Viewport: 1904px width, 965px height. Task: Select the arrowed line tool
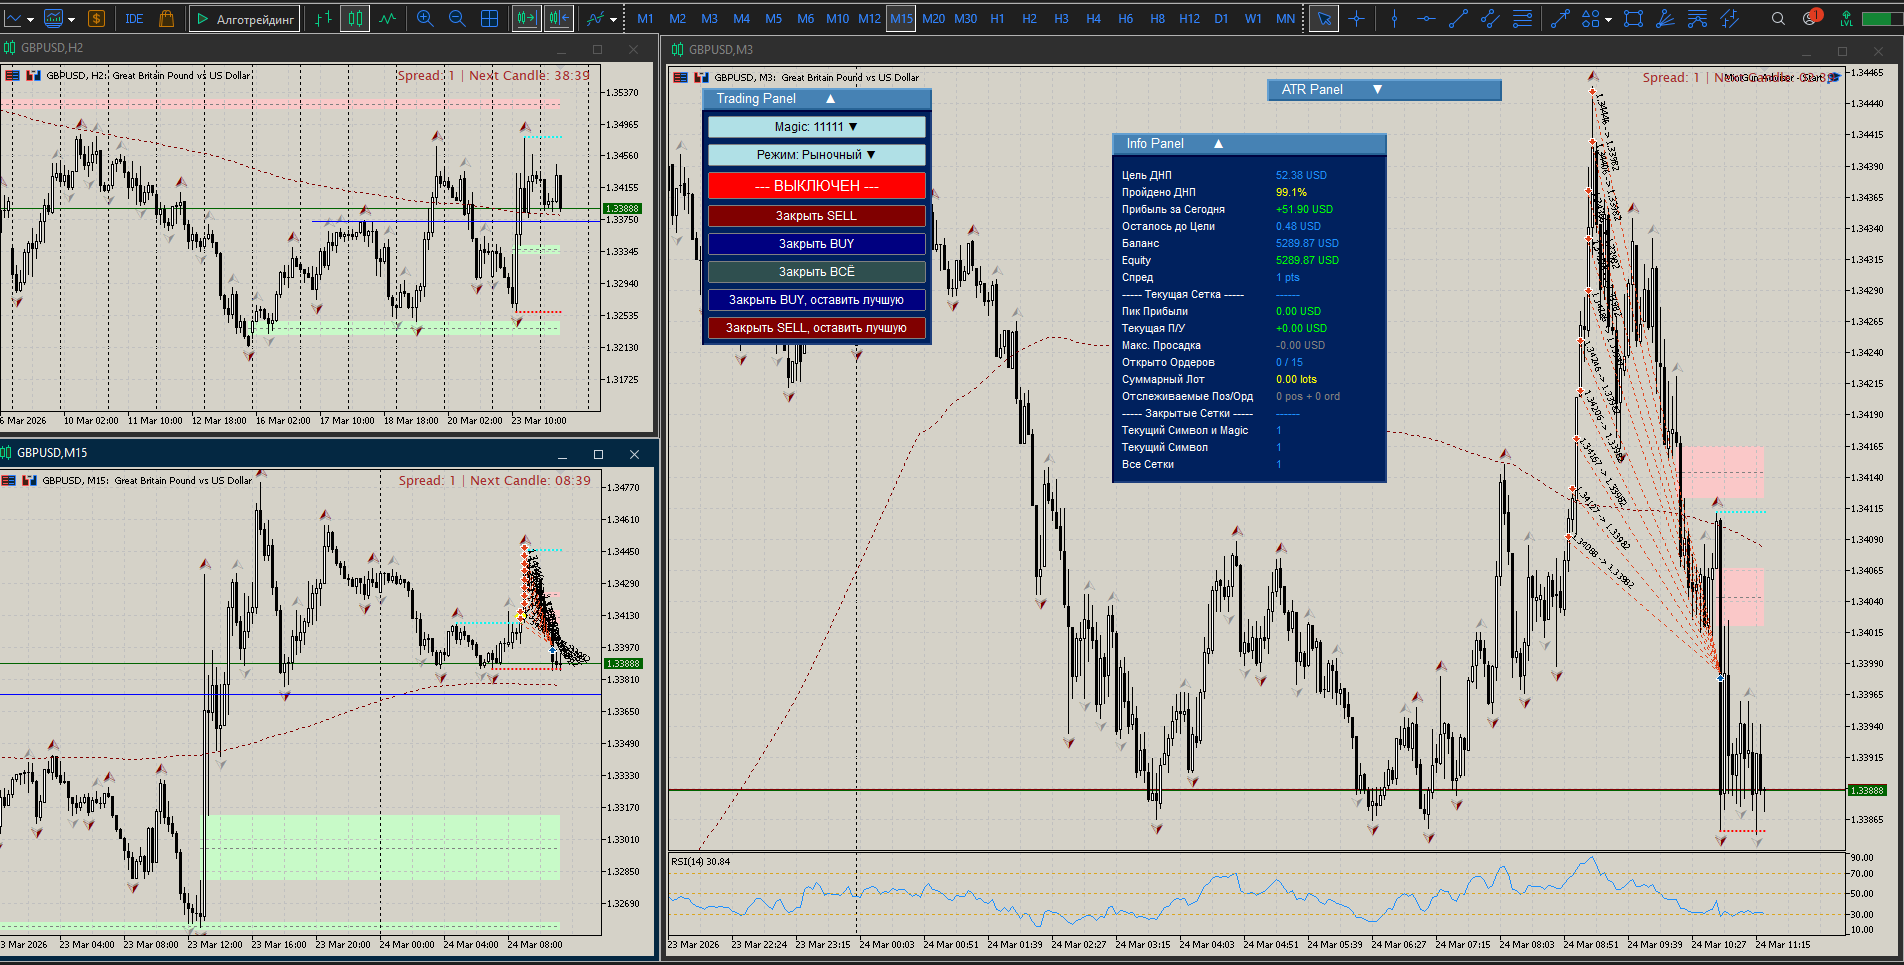[x=1560, y=19]
